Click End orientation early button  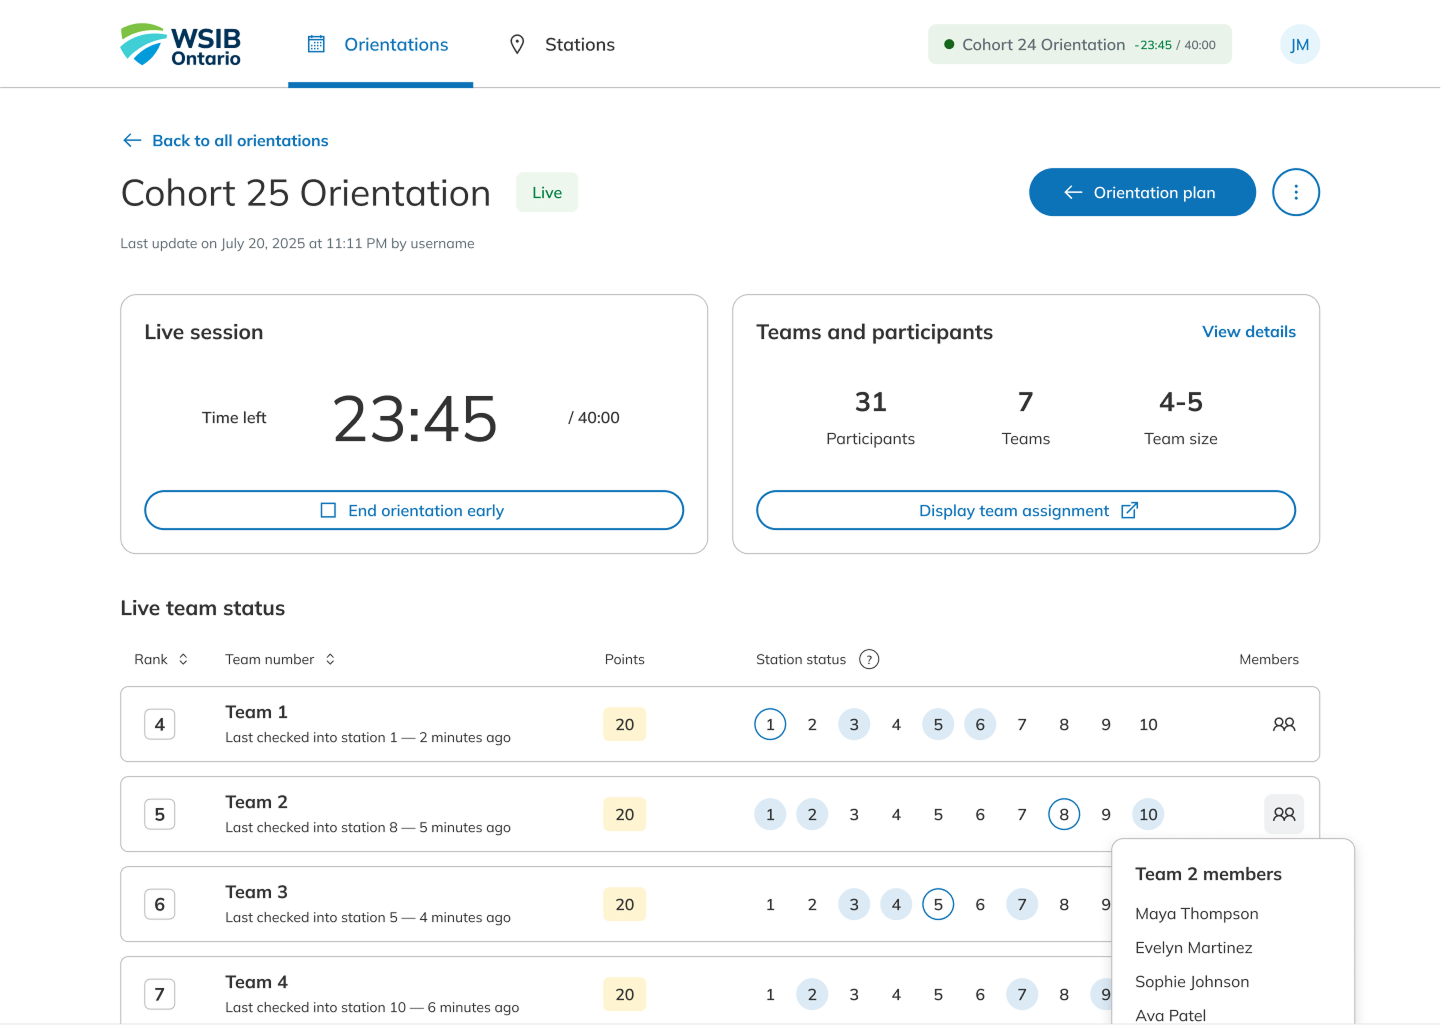pos(414,510)
